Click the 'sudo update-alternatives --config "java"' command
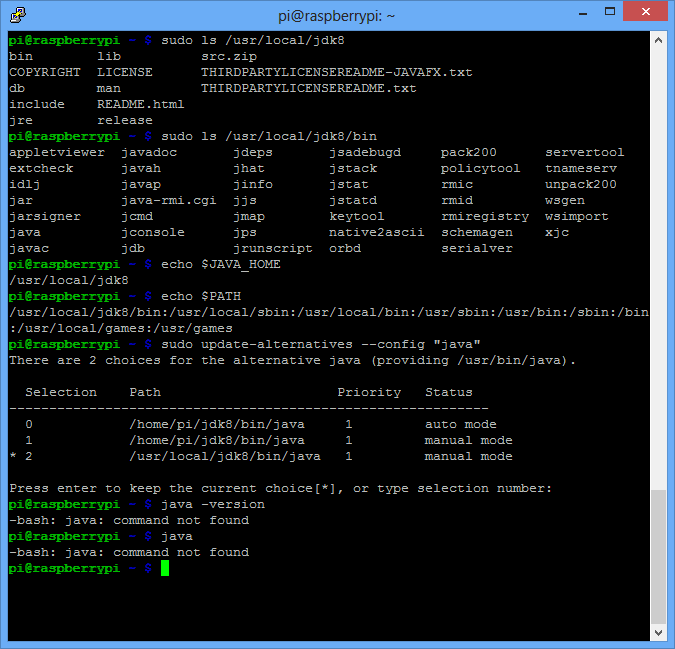The height and width of the screenshot is (649, 675). point(321,344)
